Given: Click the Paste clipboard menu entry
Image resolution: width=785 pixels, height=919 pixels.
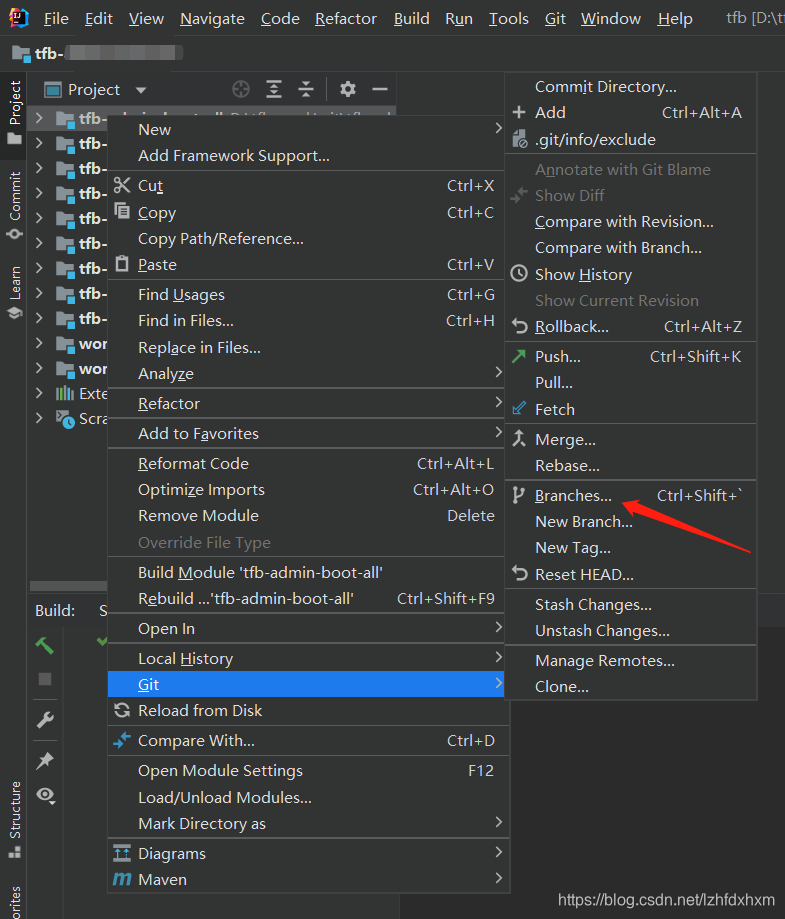Looking at the screenshot, I should tap(306, 265).
